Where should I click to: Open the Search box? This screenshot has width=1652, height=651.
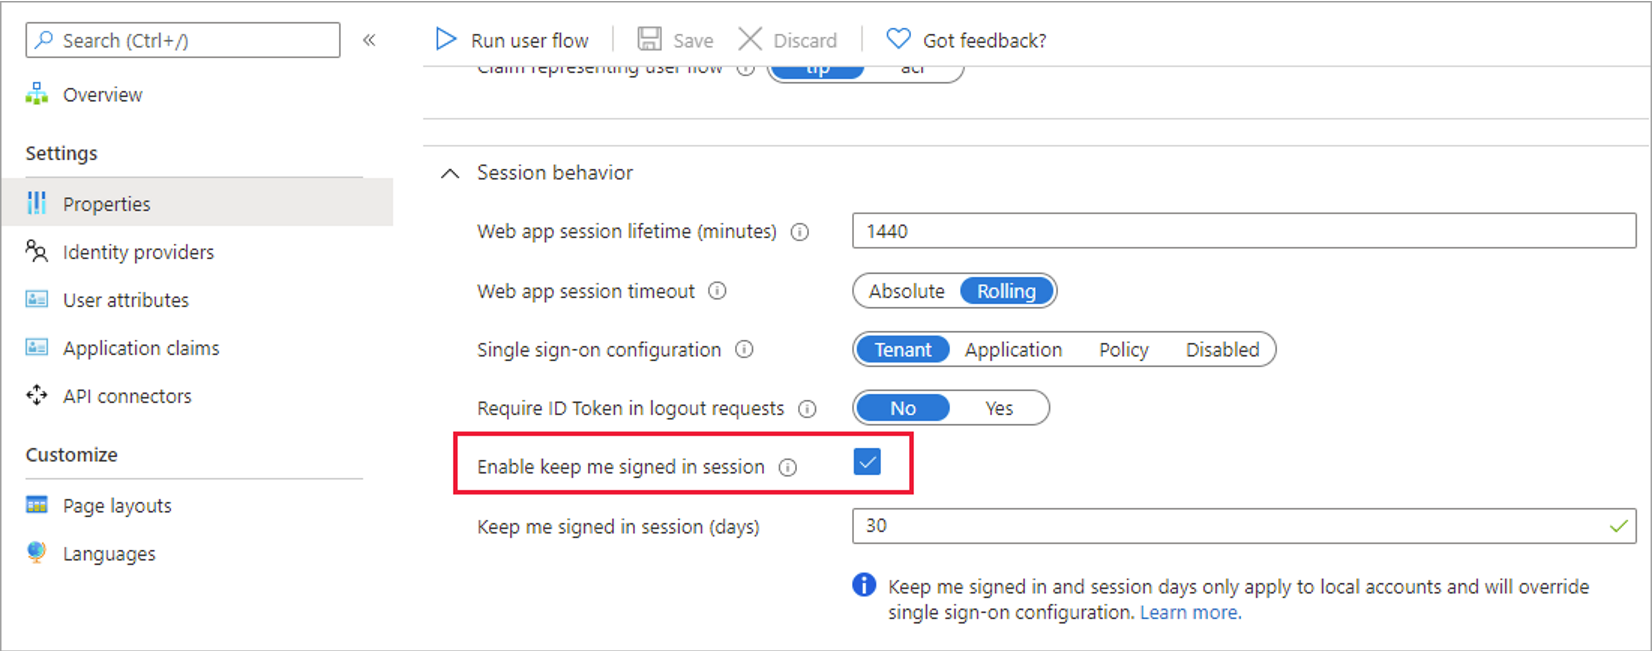(x=181, y=39)
